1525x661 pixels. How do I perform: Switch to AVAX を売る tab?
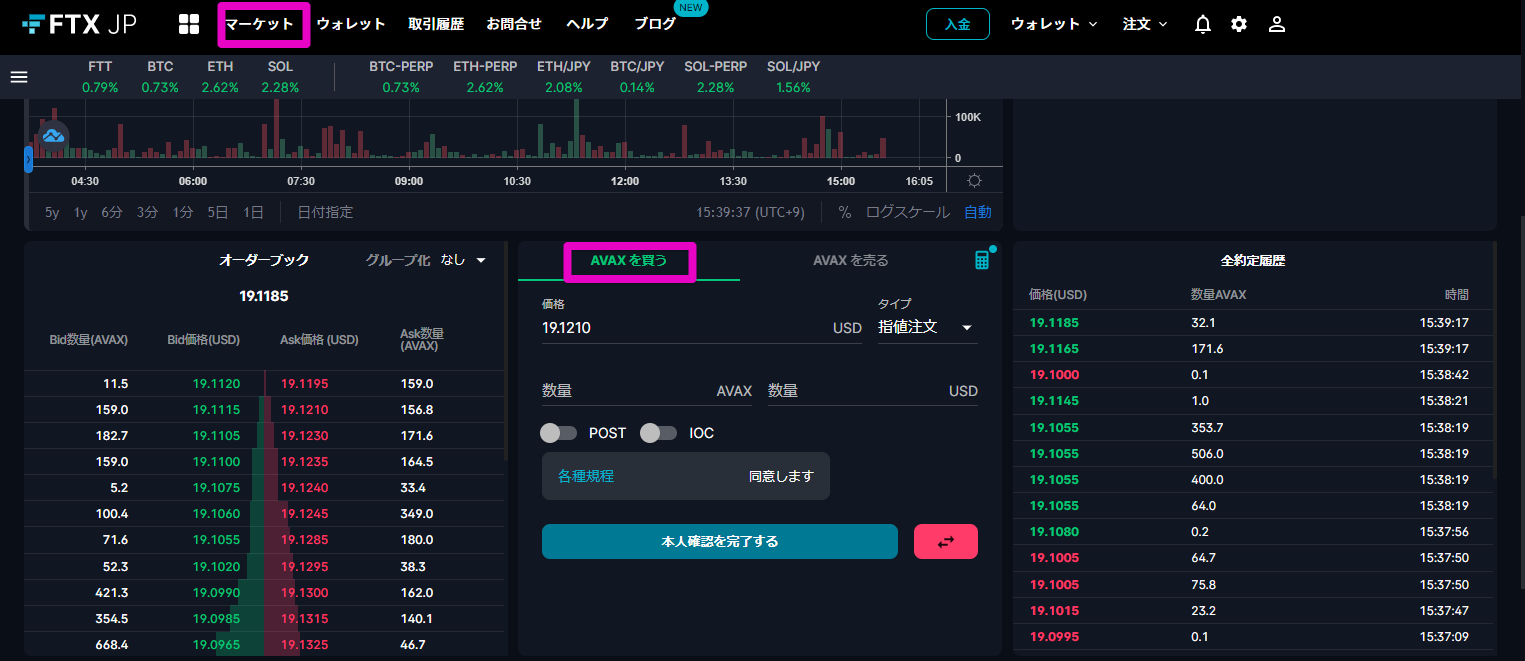click(x=851, y=261)
